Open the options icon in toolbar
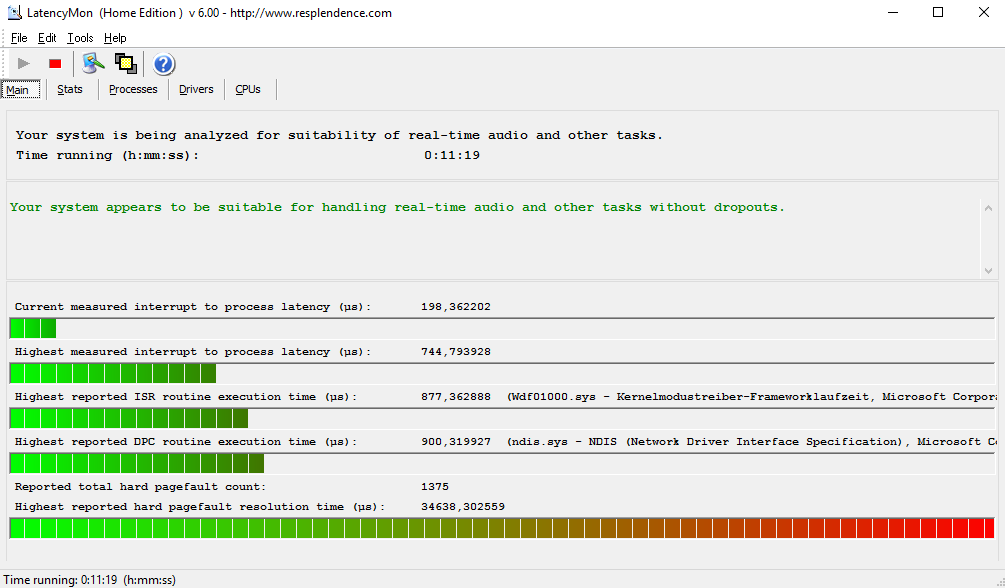 (x=93, y=63)
